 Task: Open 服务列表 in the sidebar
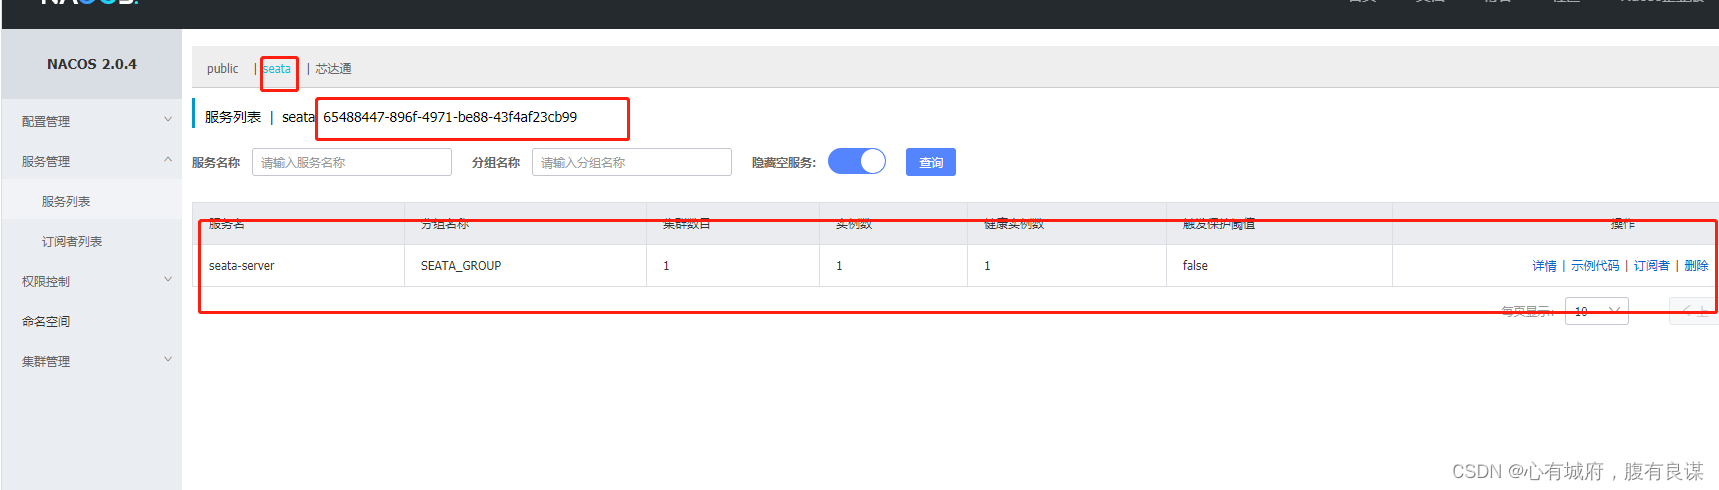tap(66, 201)
